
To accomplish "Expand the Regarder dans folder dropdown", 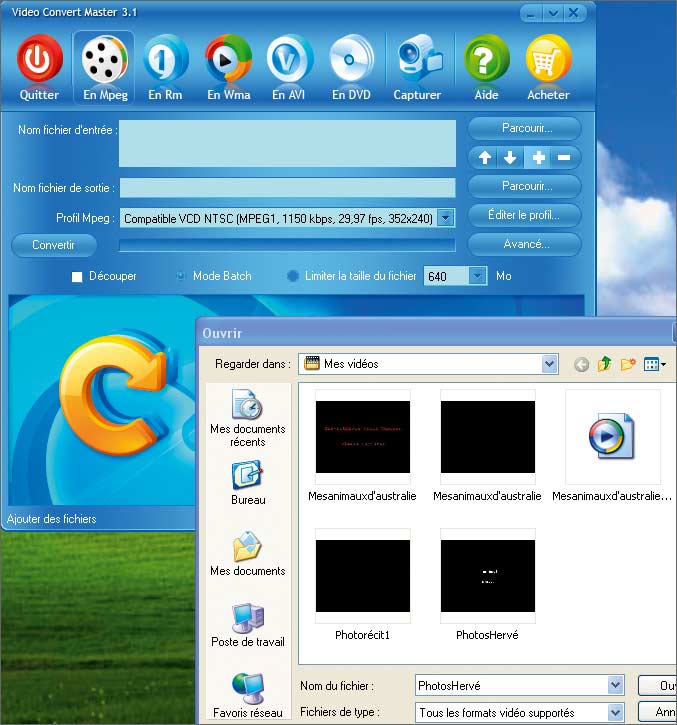I will (549, 364).
